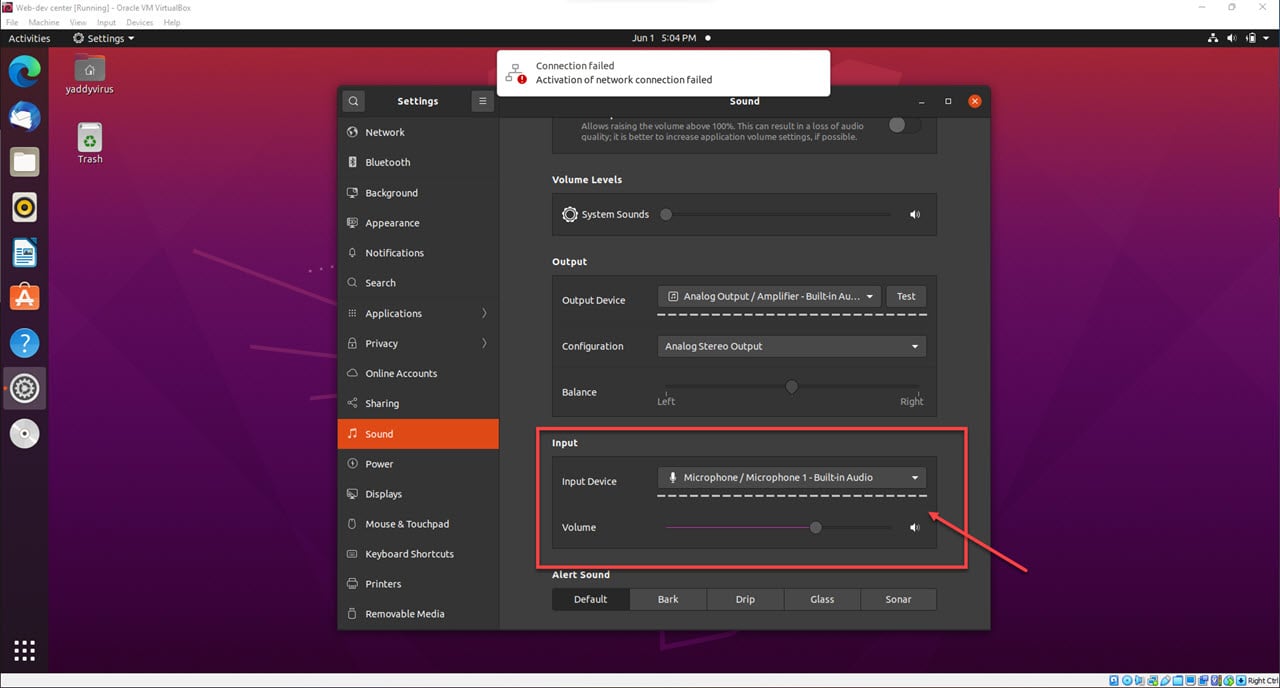This screenshot has width=1280, height=688.
Task: Open Ubuntu Software from the dock
Action: pos(24,296)
